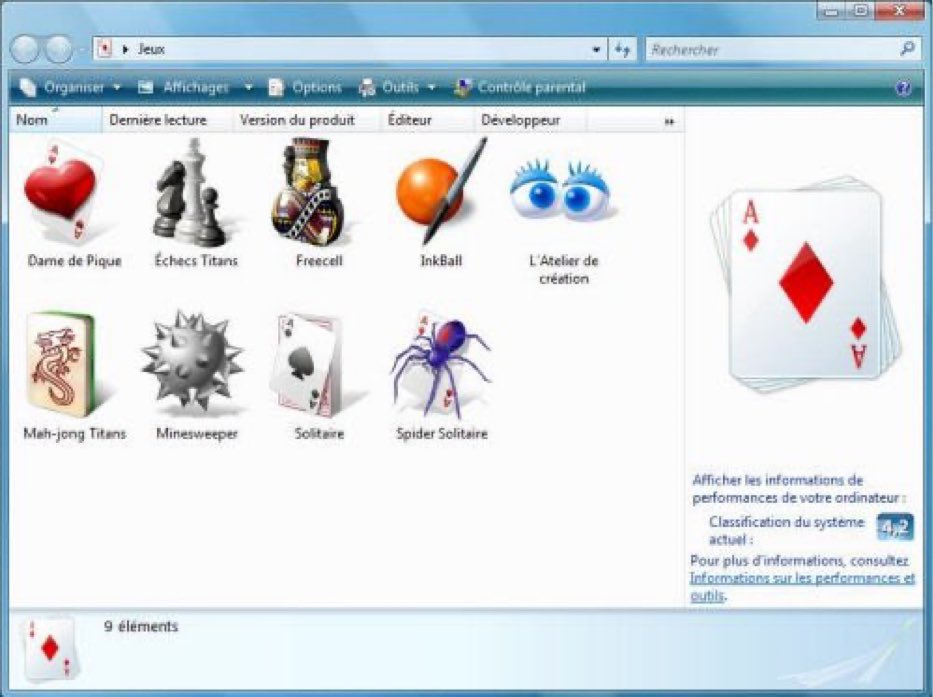Image resolution: width=933 pixels, height=697 pixels.
Task: Launch the Minesweeper mine icon
Action: tap(193, 361)
